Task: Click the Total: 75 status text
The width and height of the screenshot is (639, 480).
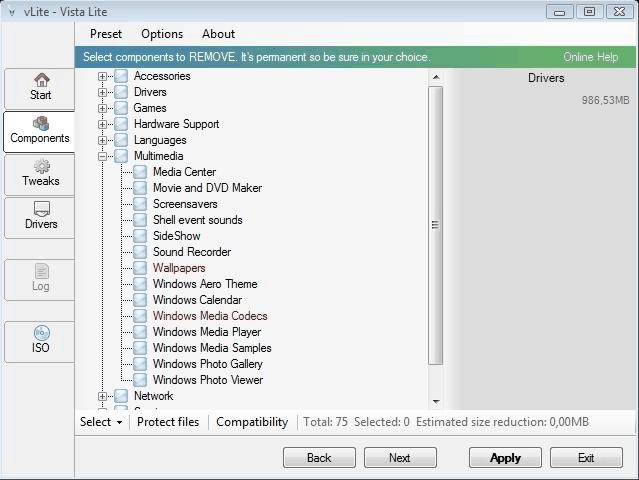Action: [x=325, y=422]
